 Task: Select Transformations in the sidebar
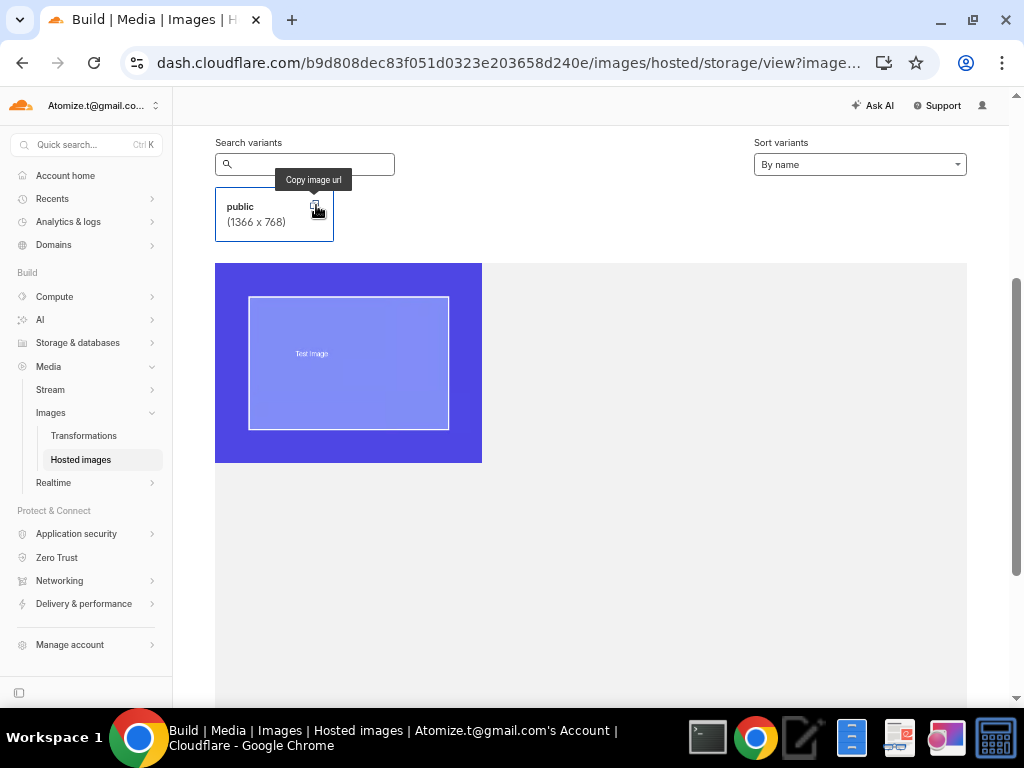pos(84,435)
